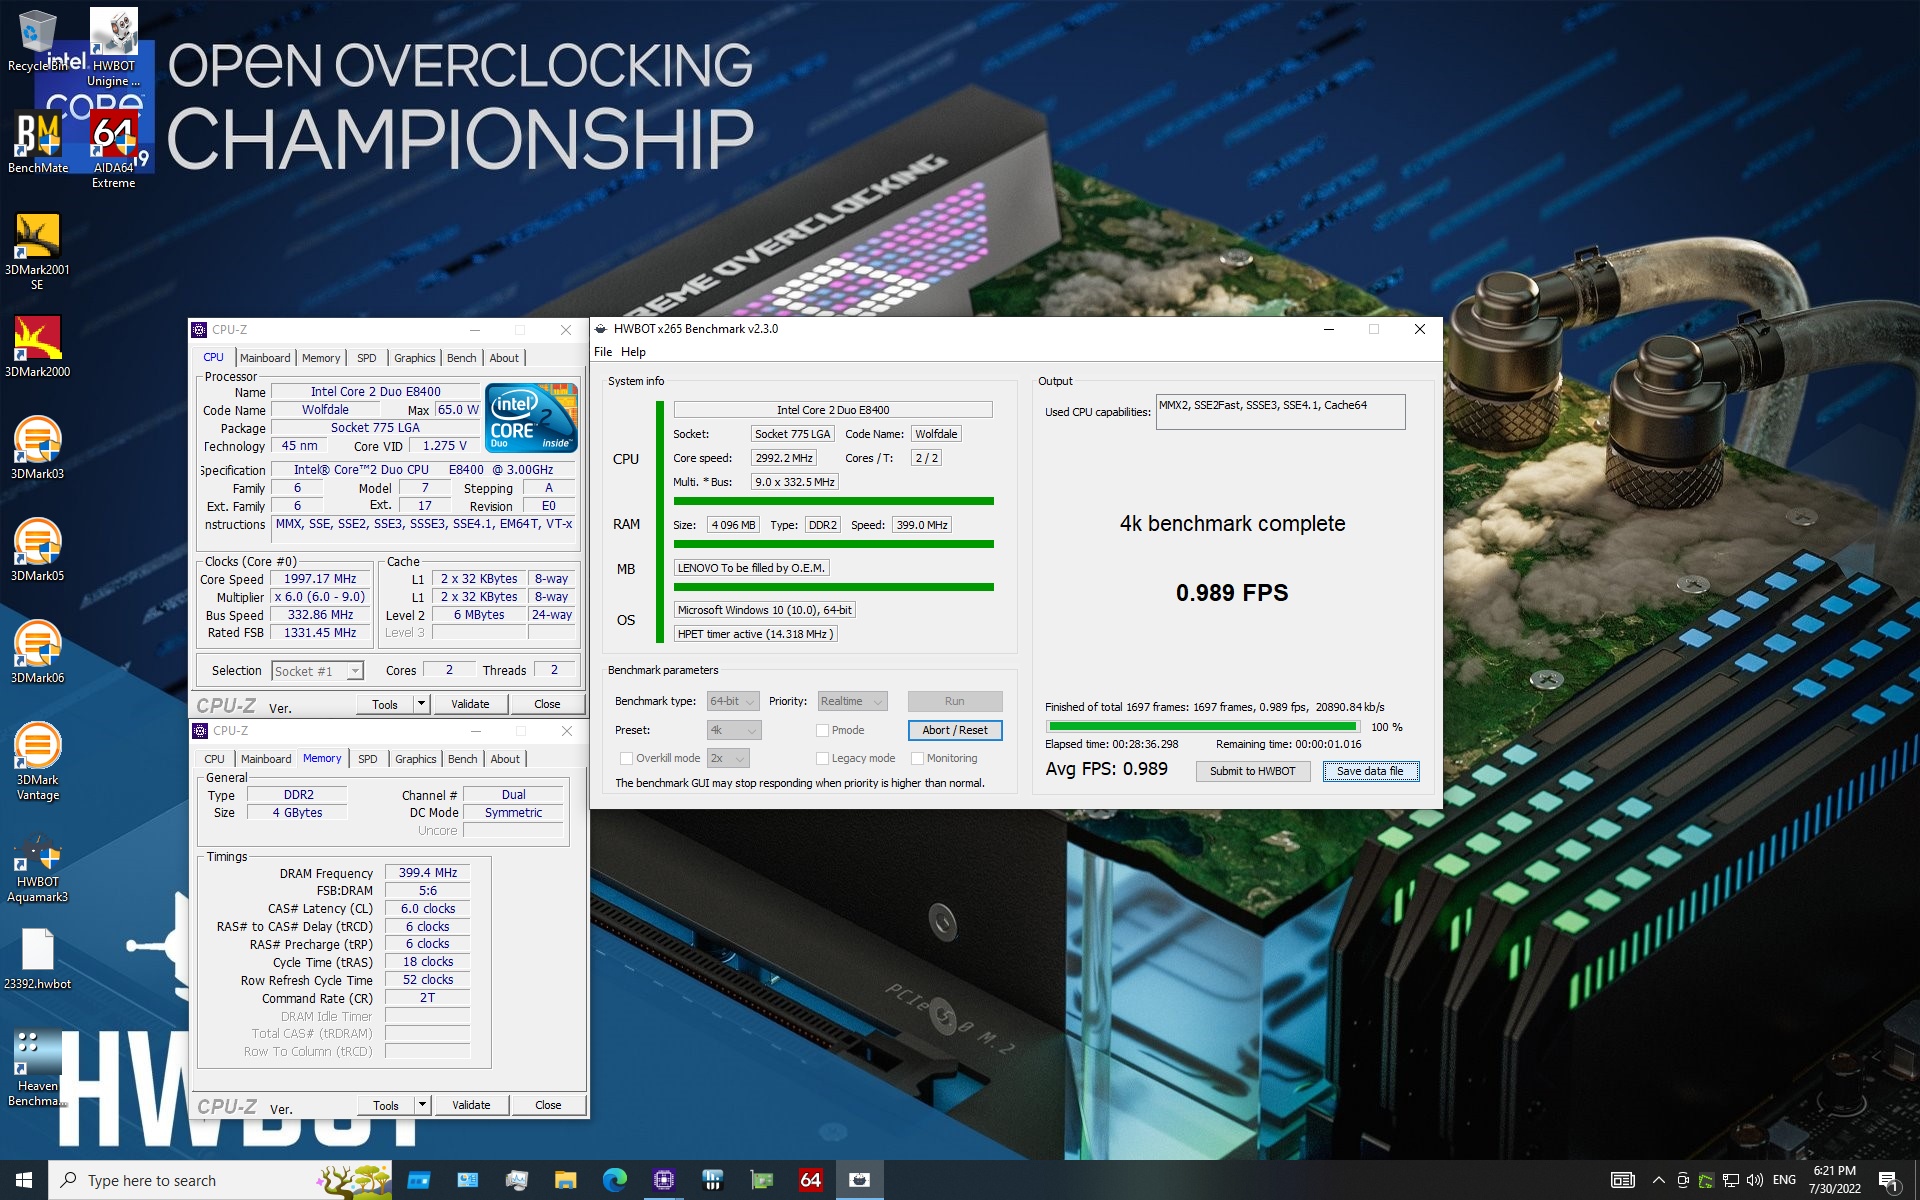Click Intel Core 2 logo in CPU-Z
1920x1200 pixels.
[531, 418]
